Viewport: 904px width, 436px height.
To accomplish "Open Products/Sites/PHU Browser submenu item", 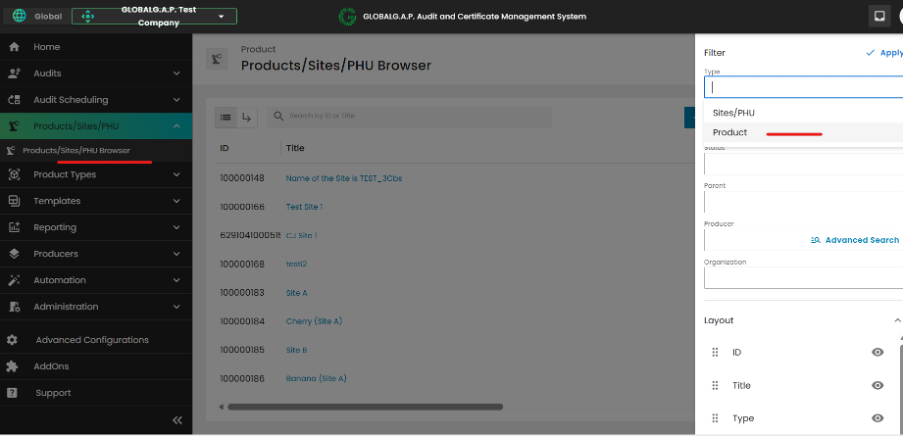I will pos(76,150).
